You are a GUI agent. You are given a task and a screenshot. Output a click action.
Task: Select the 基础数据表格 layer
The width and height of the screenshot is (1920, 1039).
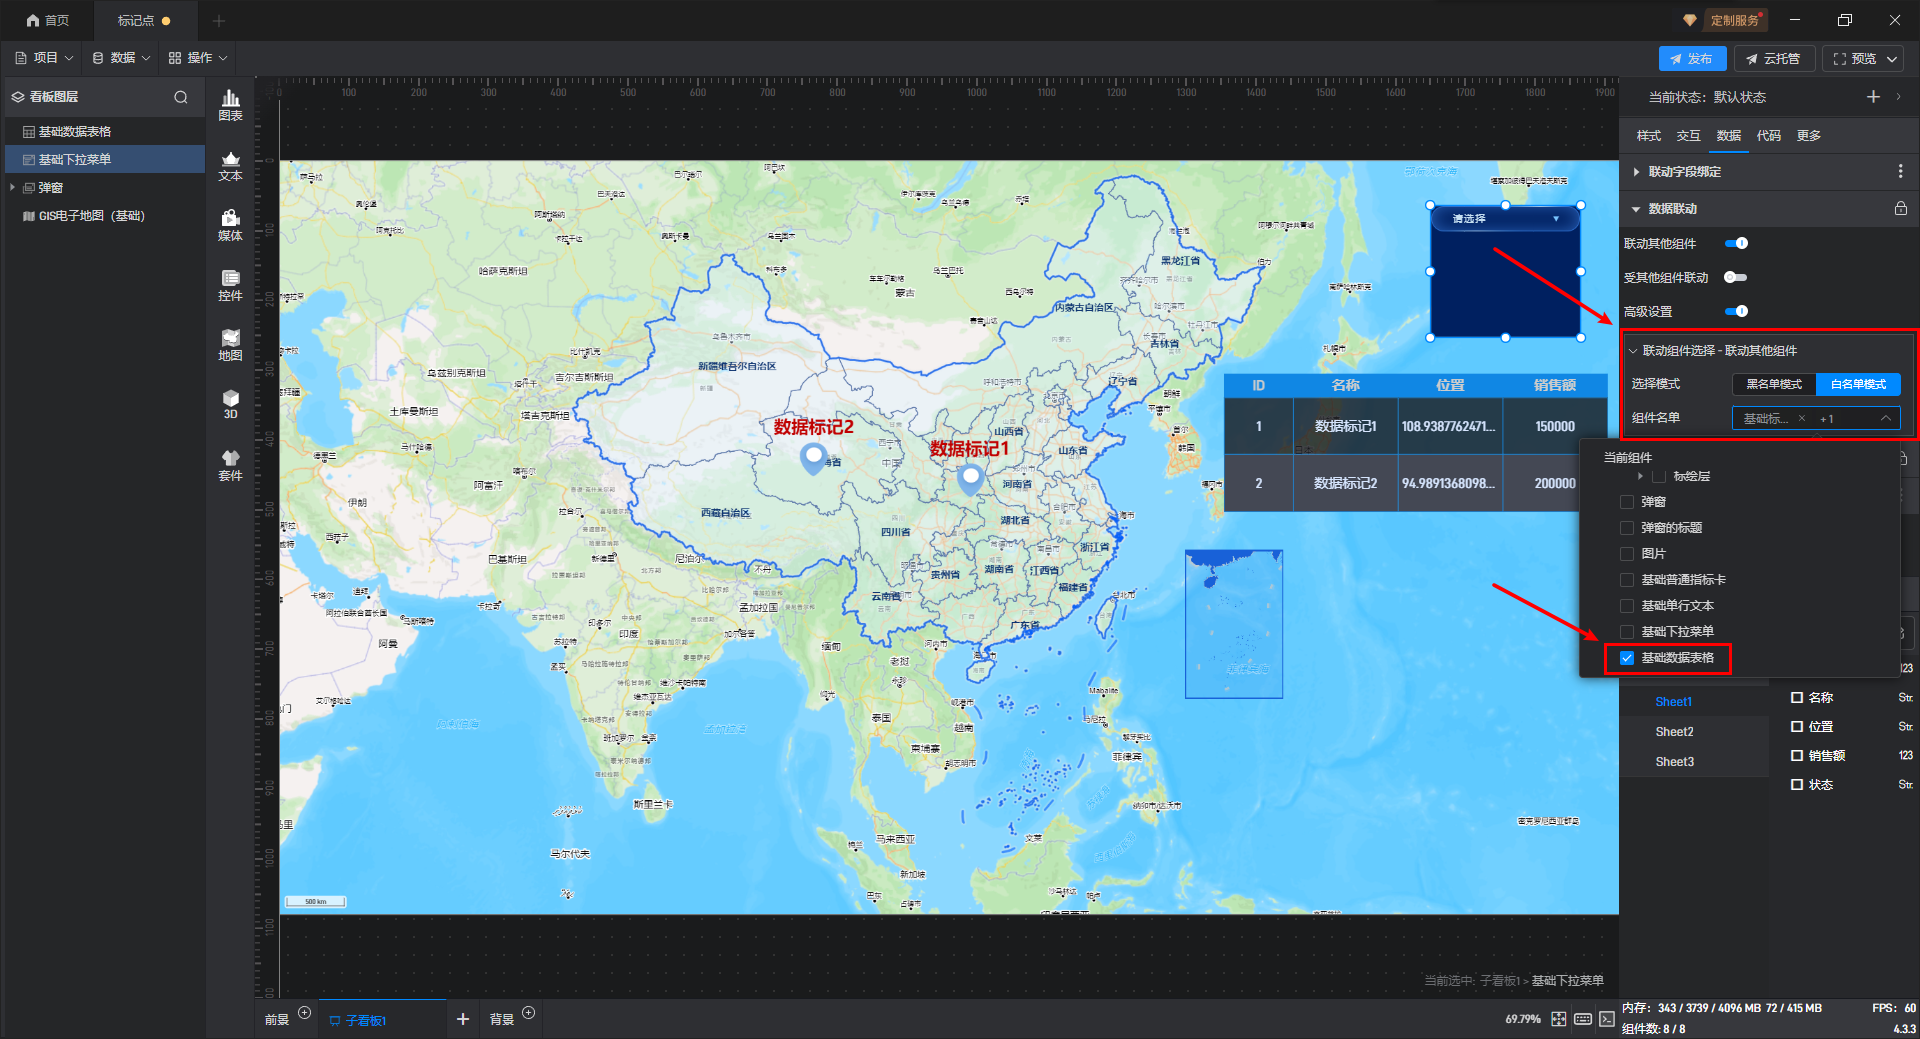coord(105,132)
